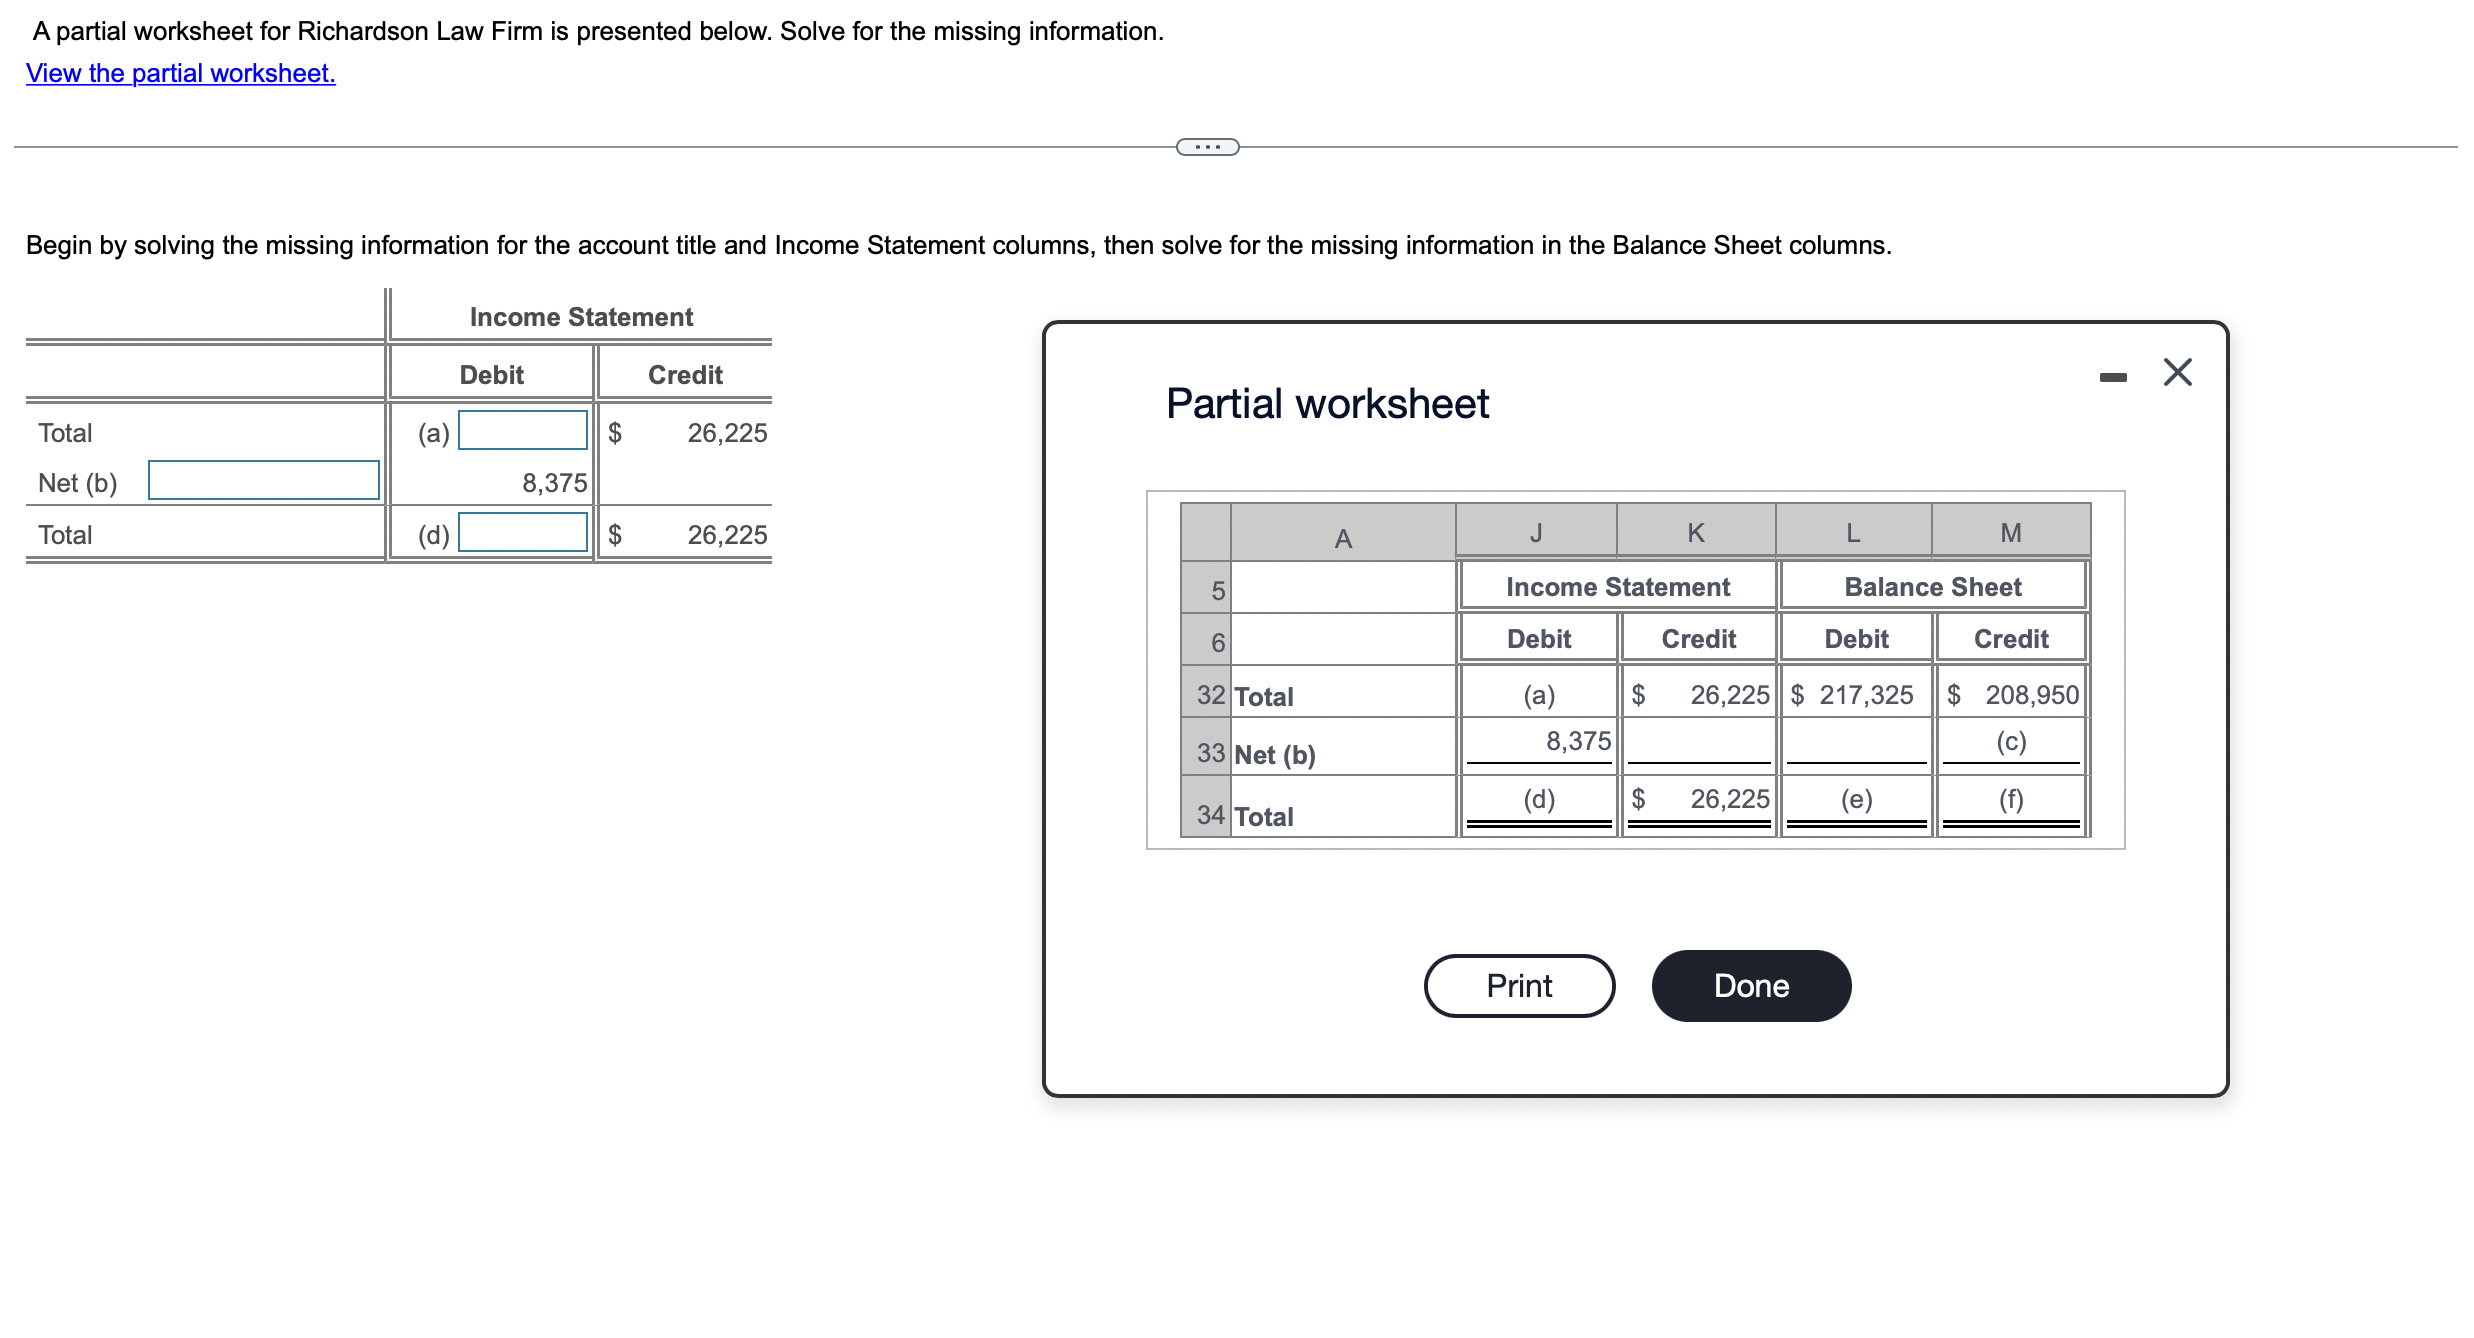Viewport: 2474px width, 1338px height.
Task: Select column header A in the worksheet
Action: (x=1341, y=533)
